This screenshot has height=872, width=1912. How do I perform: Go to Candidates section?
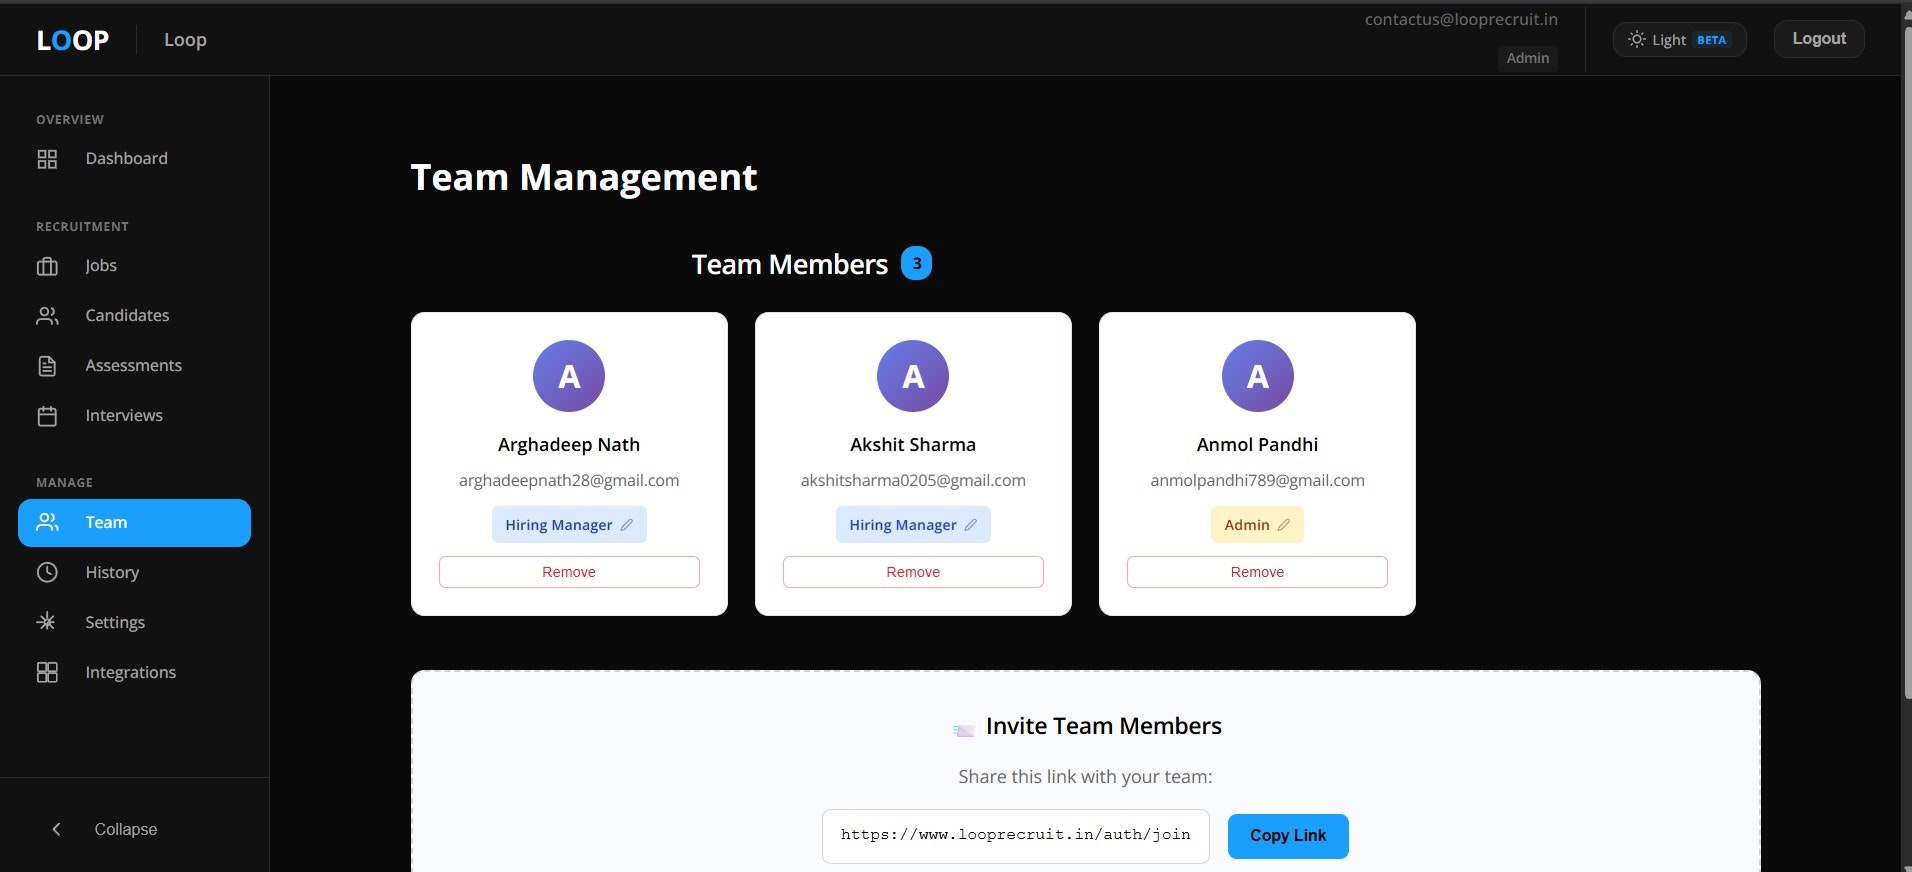pyautogui.click(x=134, y=316)
